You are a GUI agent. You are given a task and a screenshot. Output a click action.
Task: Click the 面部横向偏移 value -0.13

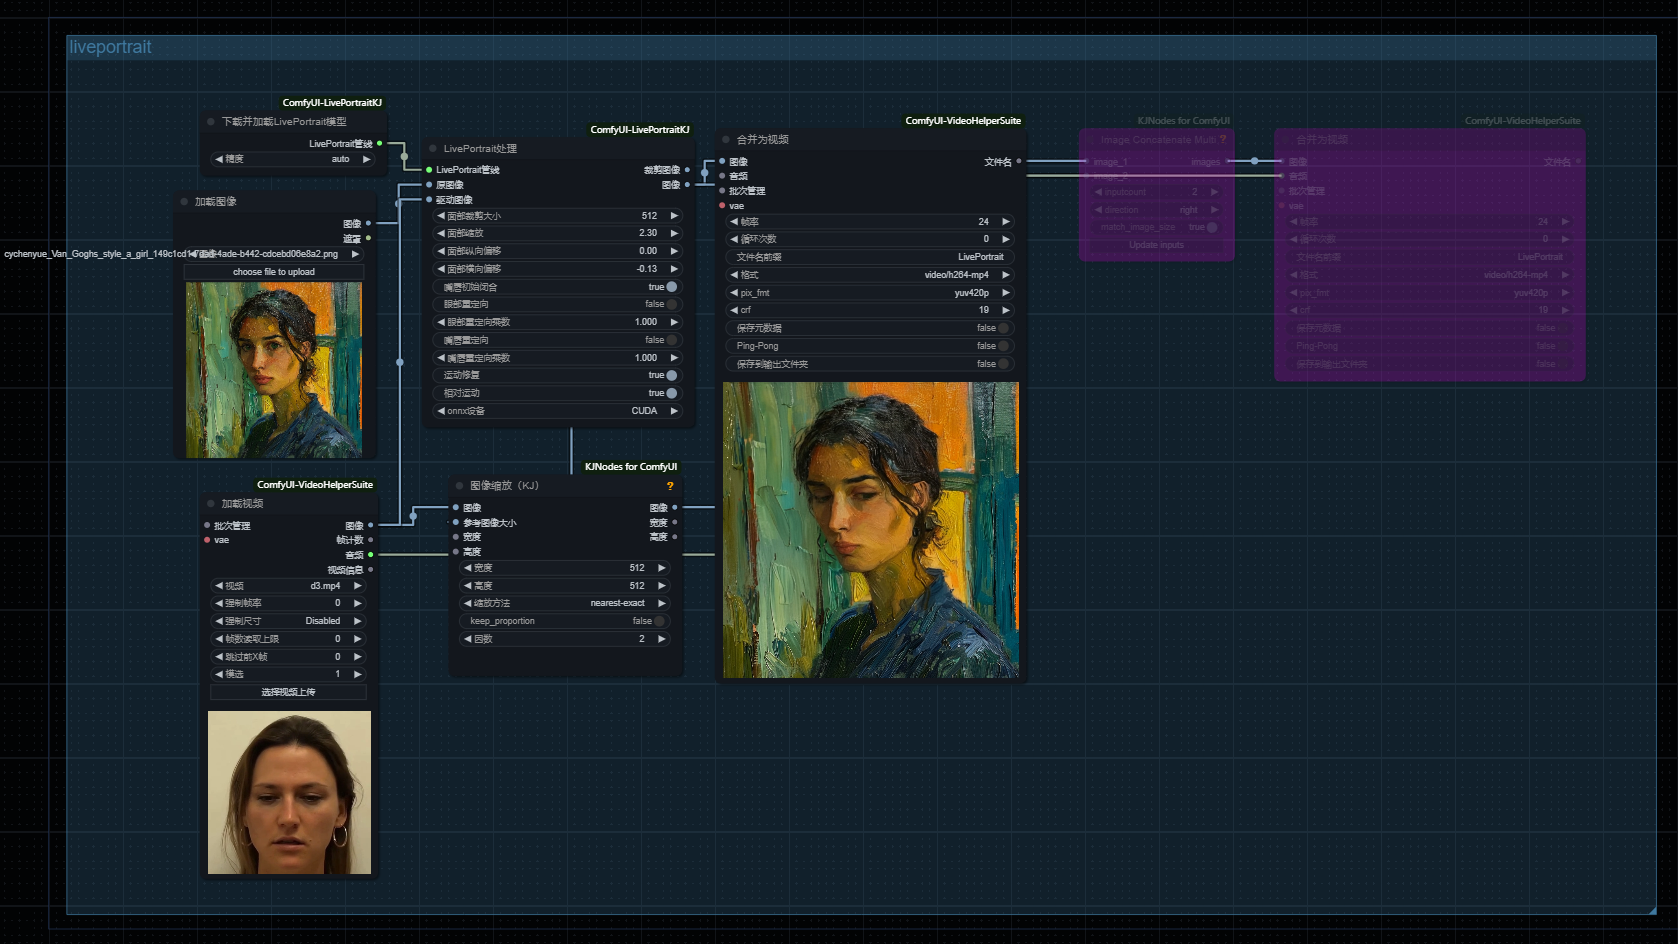(x=647, y=269)
